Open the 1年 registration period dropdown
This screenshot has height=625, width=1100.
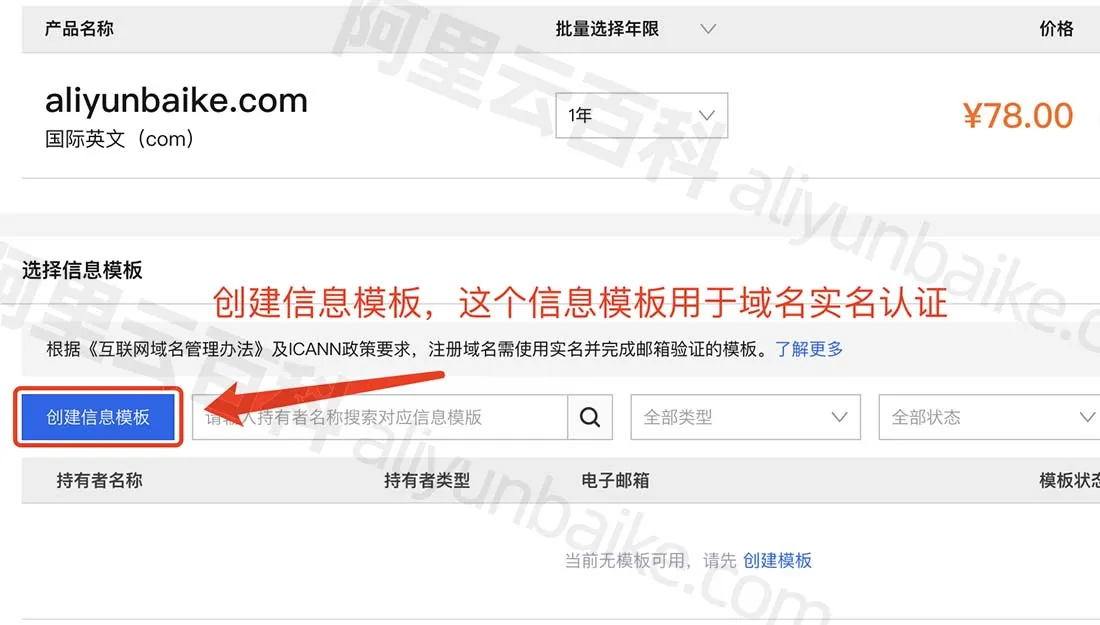coord(641,115)
